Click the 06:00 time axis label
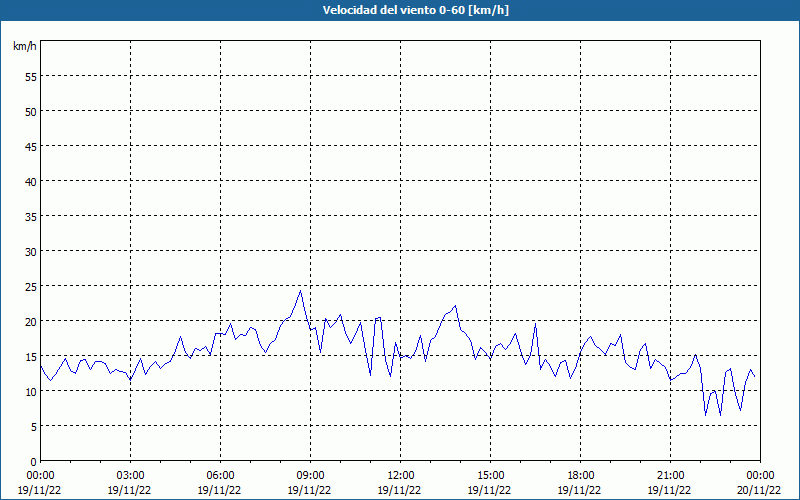This screenshot has width=800, height=500. coord(220,476)
